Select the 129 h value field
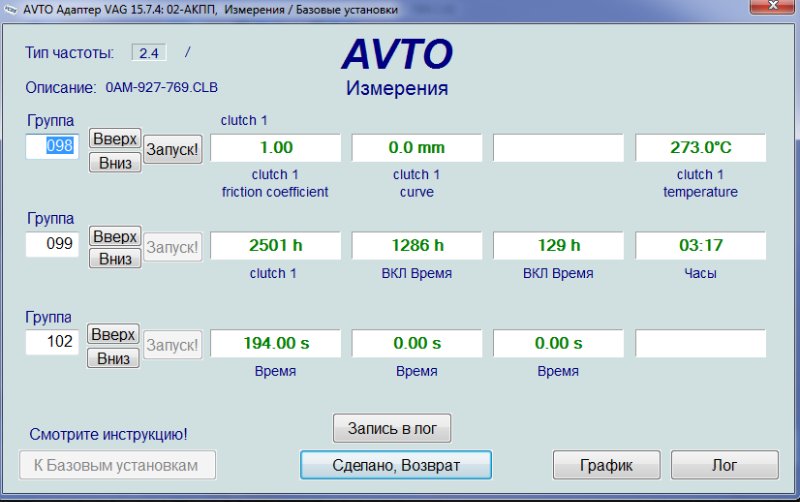 pos(559,246)
